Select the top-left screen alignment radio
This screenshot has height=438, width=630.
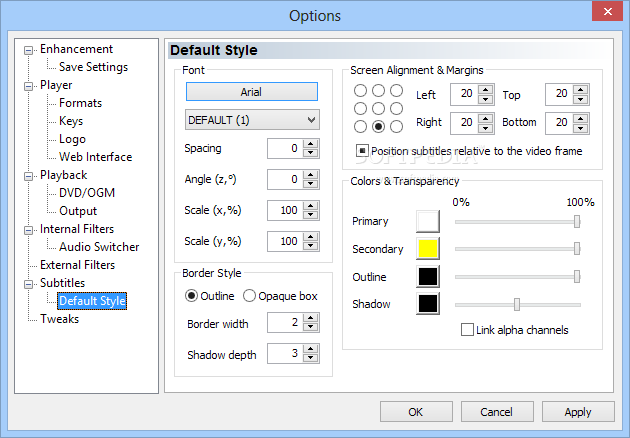point(360,90)
